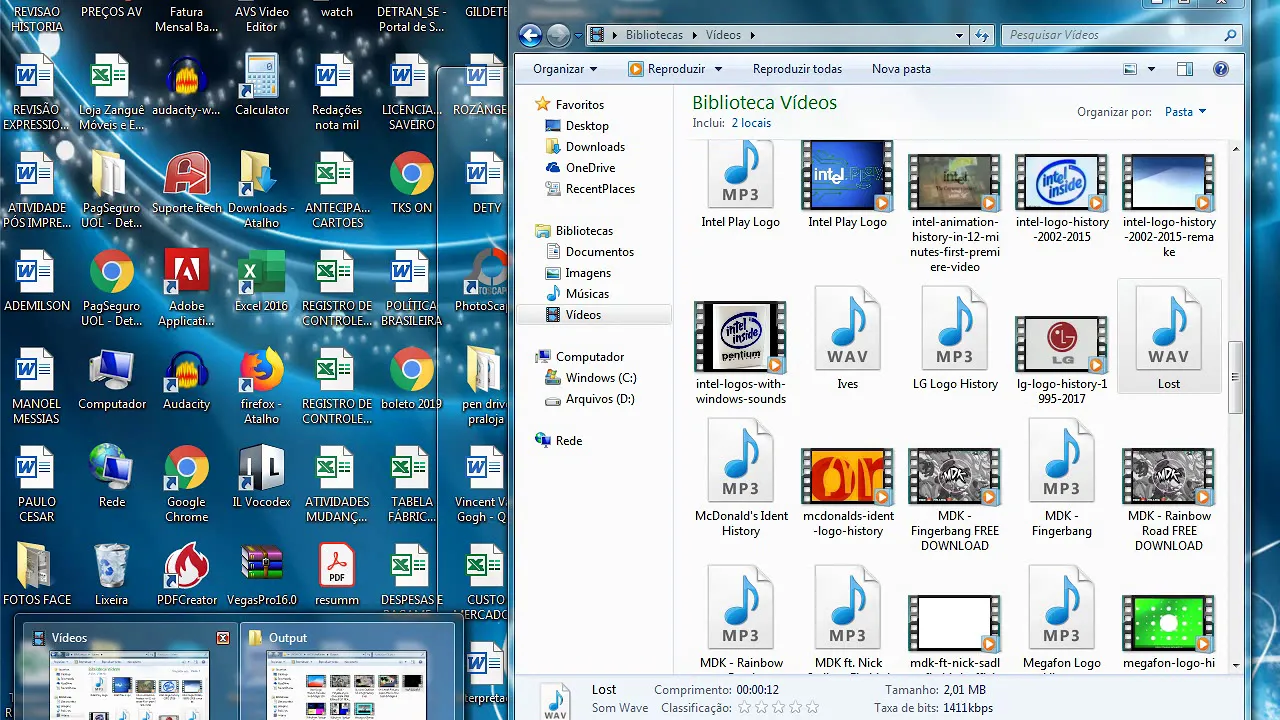The image size is (1280, 720).
Task: Close the Vídeos taskbar preview
Action: click(x=223, y=638)
